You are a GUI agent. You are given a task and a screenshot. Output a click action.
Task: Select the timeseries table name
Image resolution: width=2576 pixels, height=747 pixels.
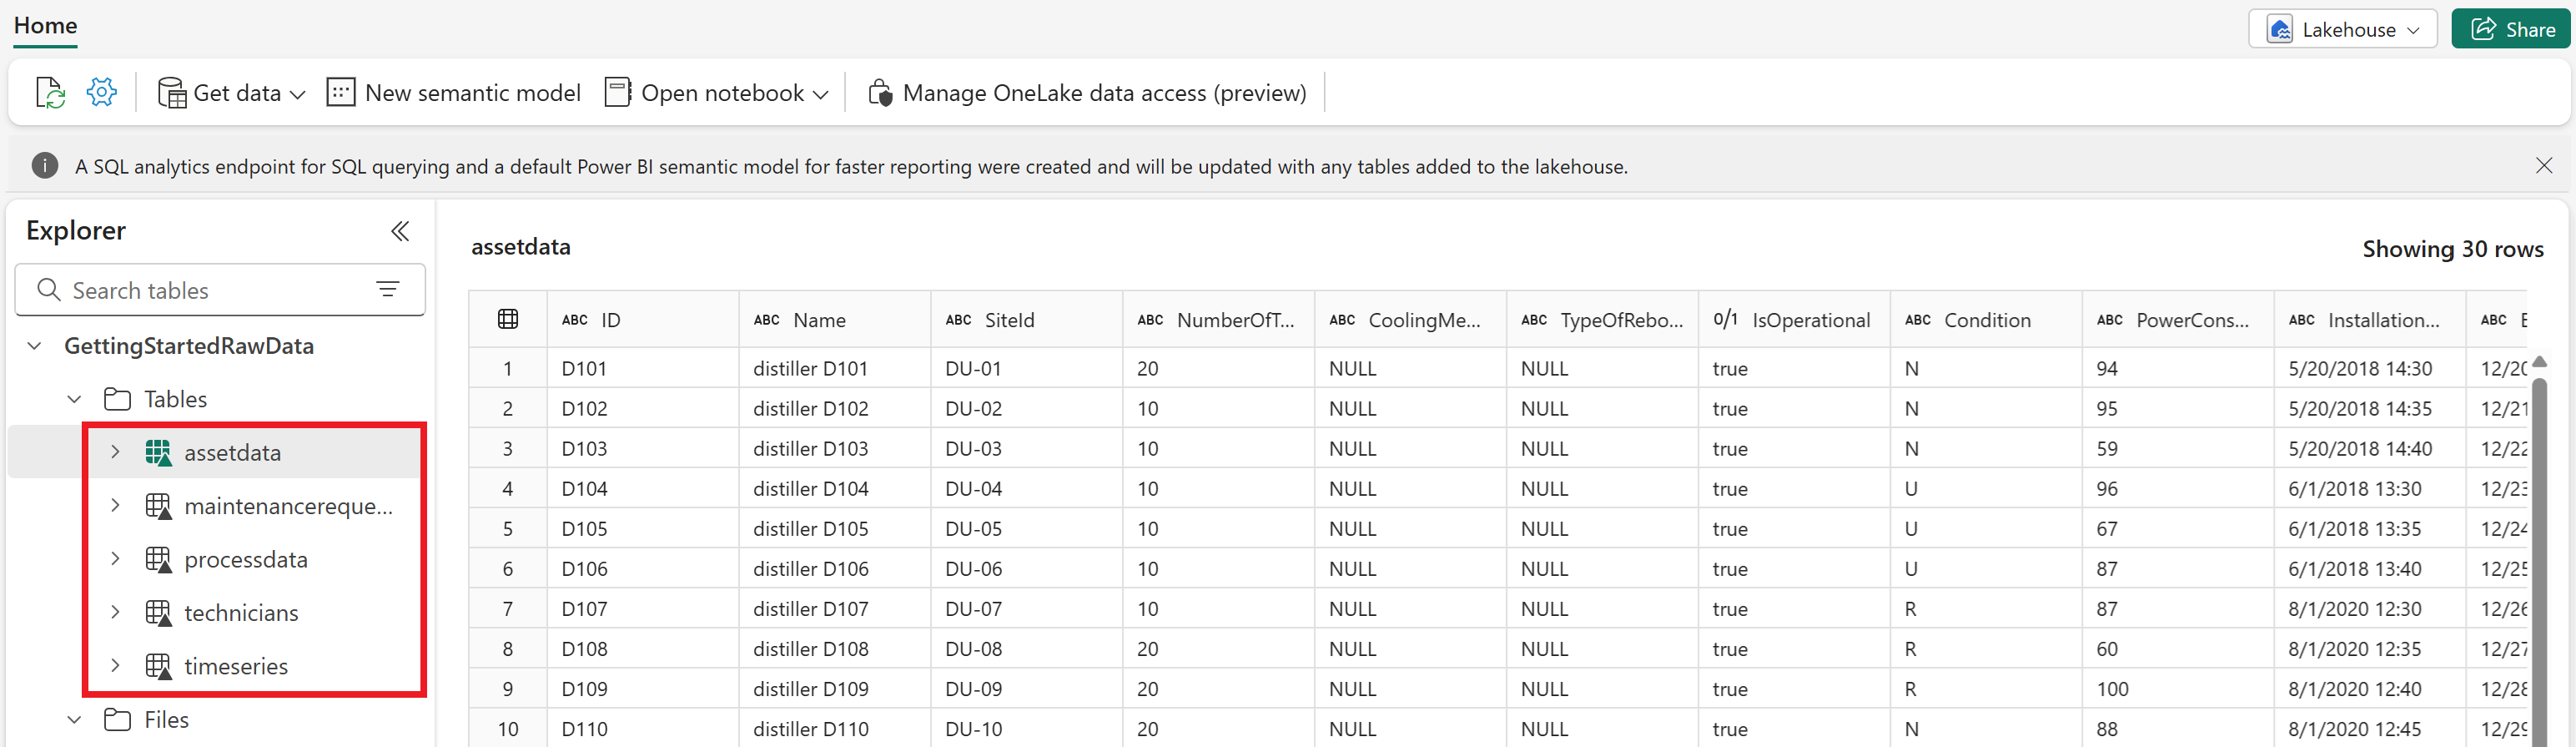(x=236, y=666)
